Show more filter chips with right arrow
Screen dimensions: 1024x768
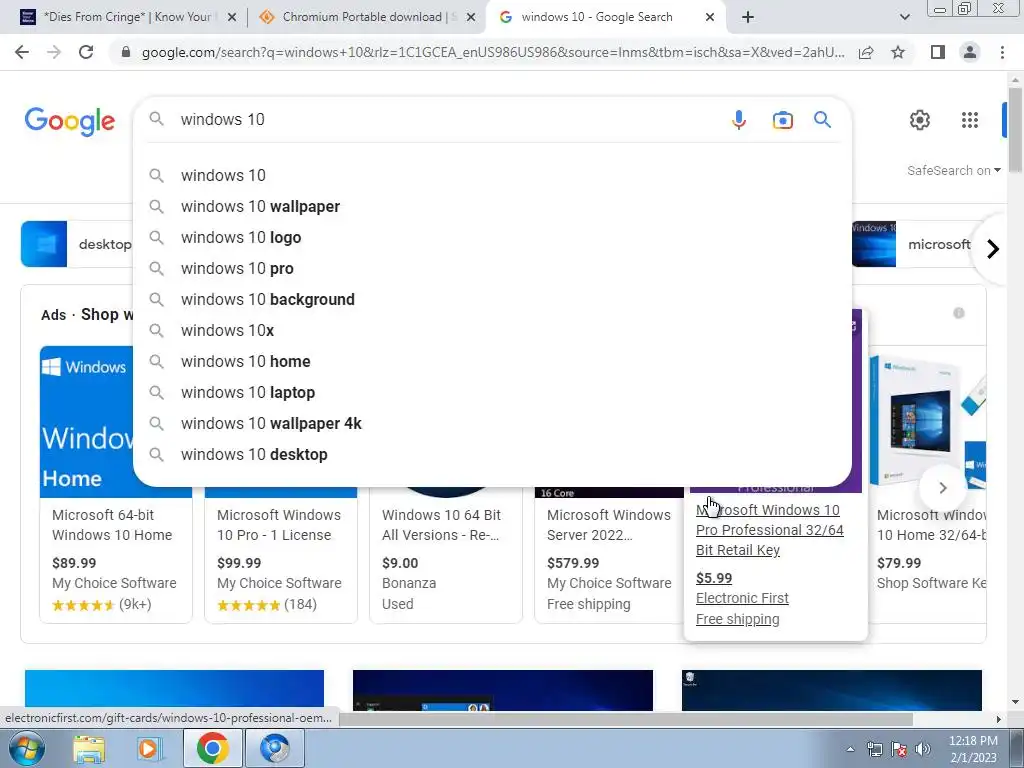point(993,249)
